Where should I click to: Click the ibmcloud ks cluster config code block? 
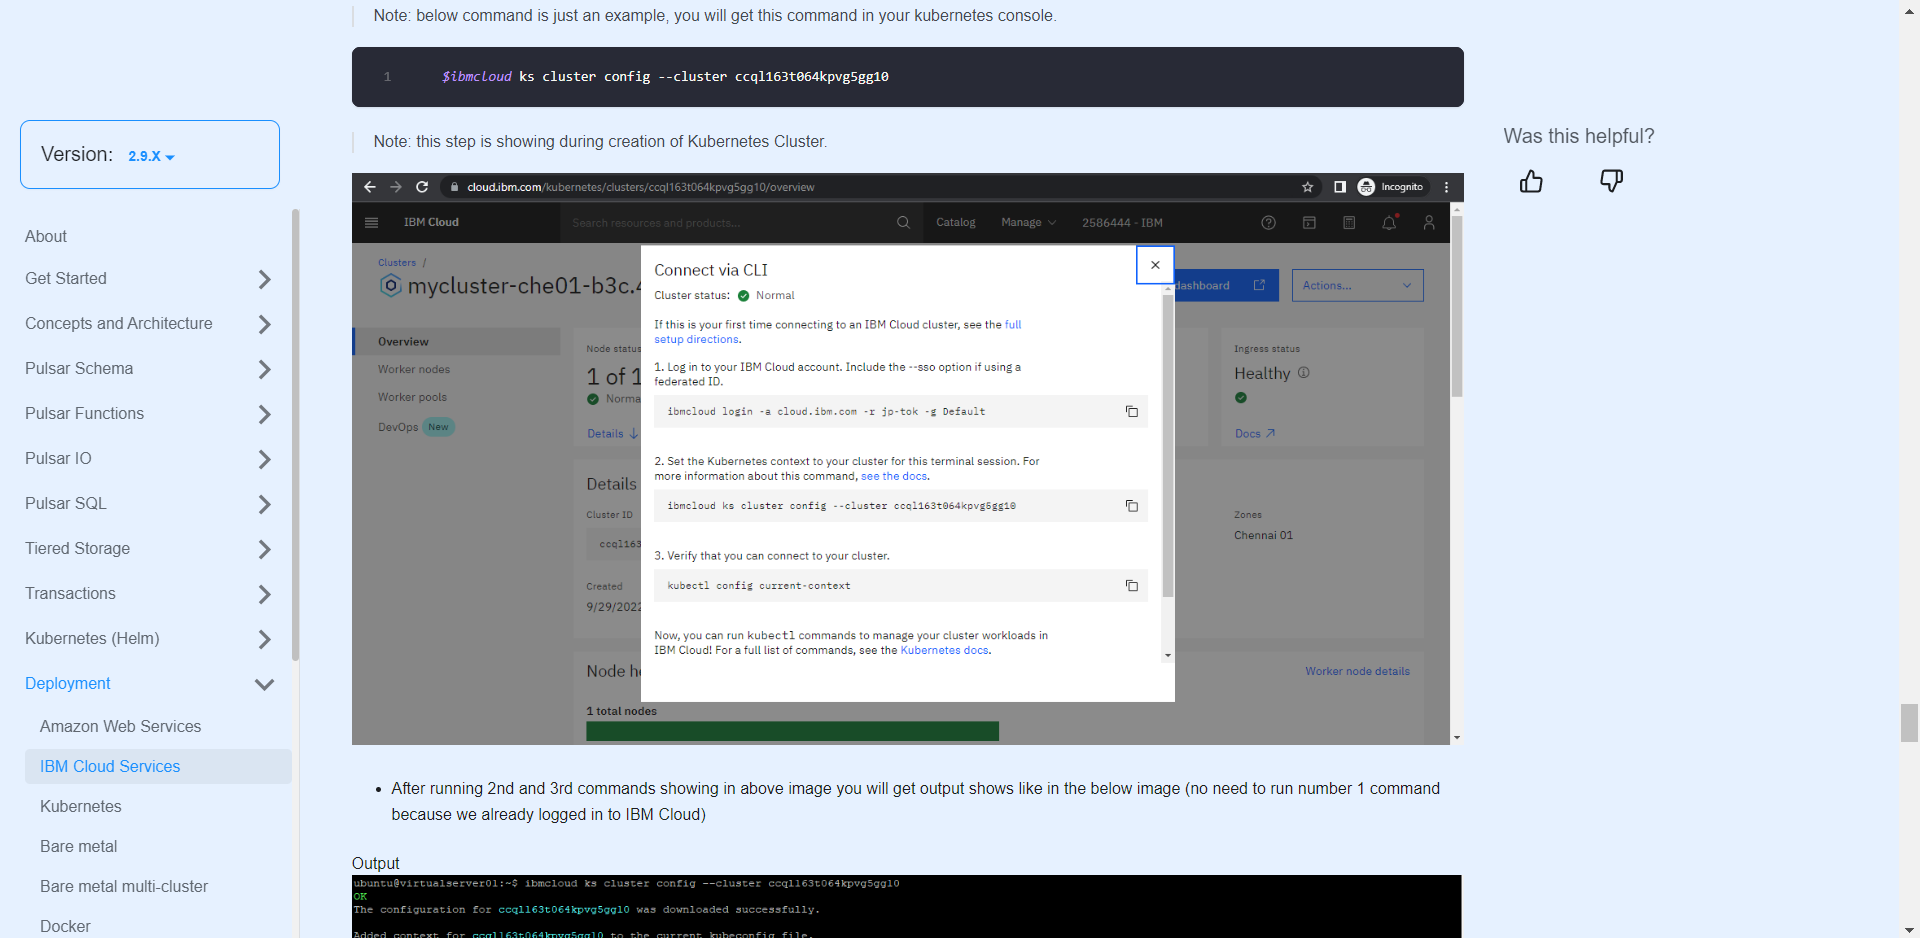[x=908, y=77]
